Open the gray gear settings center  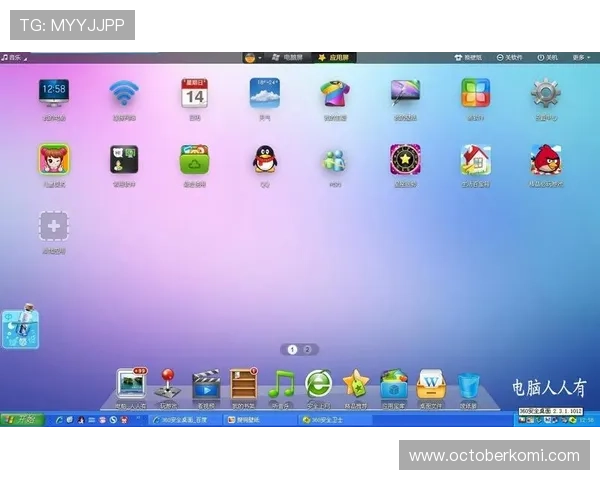pos(546,93)
